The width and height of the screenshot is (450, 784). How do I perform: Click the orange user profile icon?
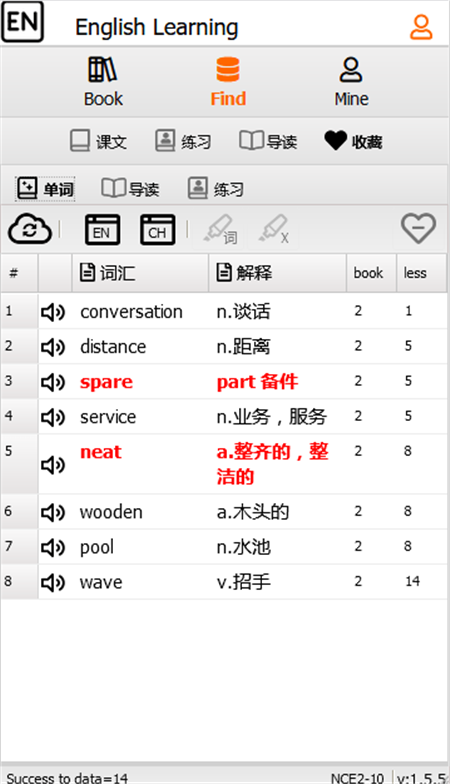click(421, 27)
